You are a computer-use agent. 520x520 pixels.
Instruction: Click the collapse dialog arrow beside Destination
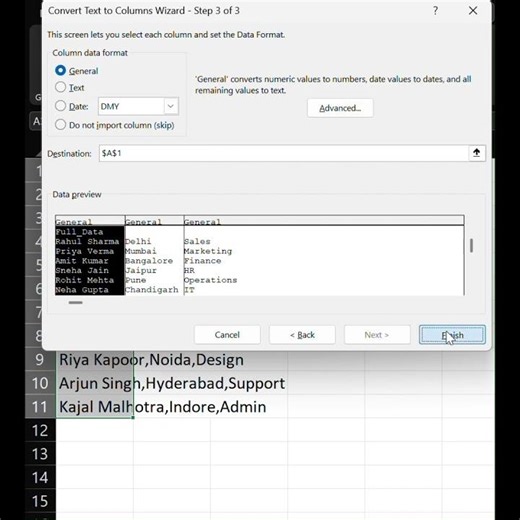pyautogui.click(x=477, y=153)
